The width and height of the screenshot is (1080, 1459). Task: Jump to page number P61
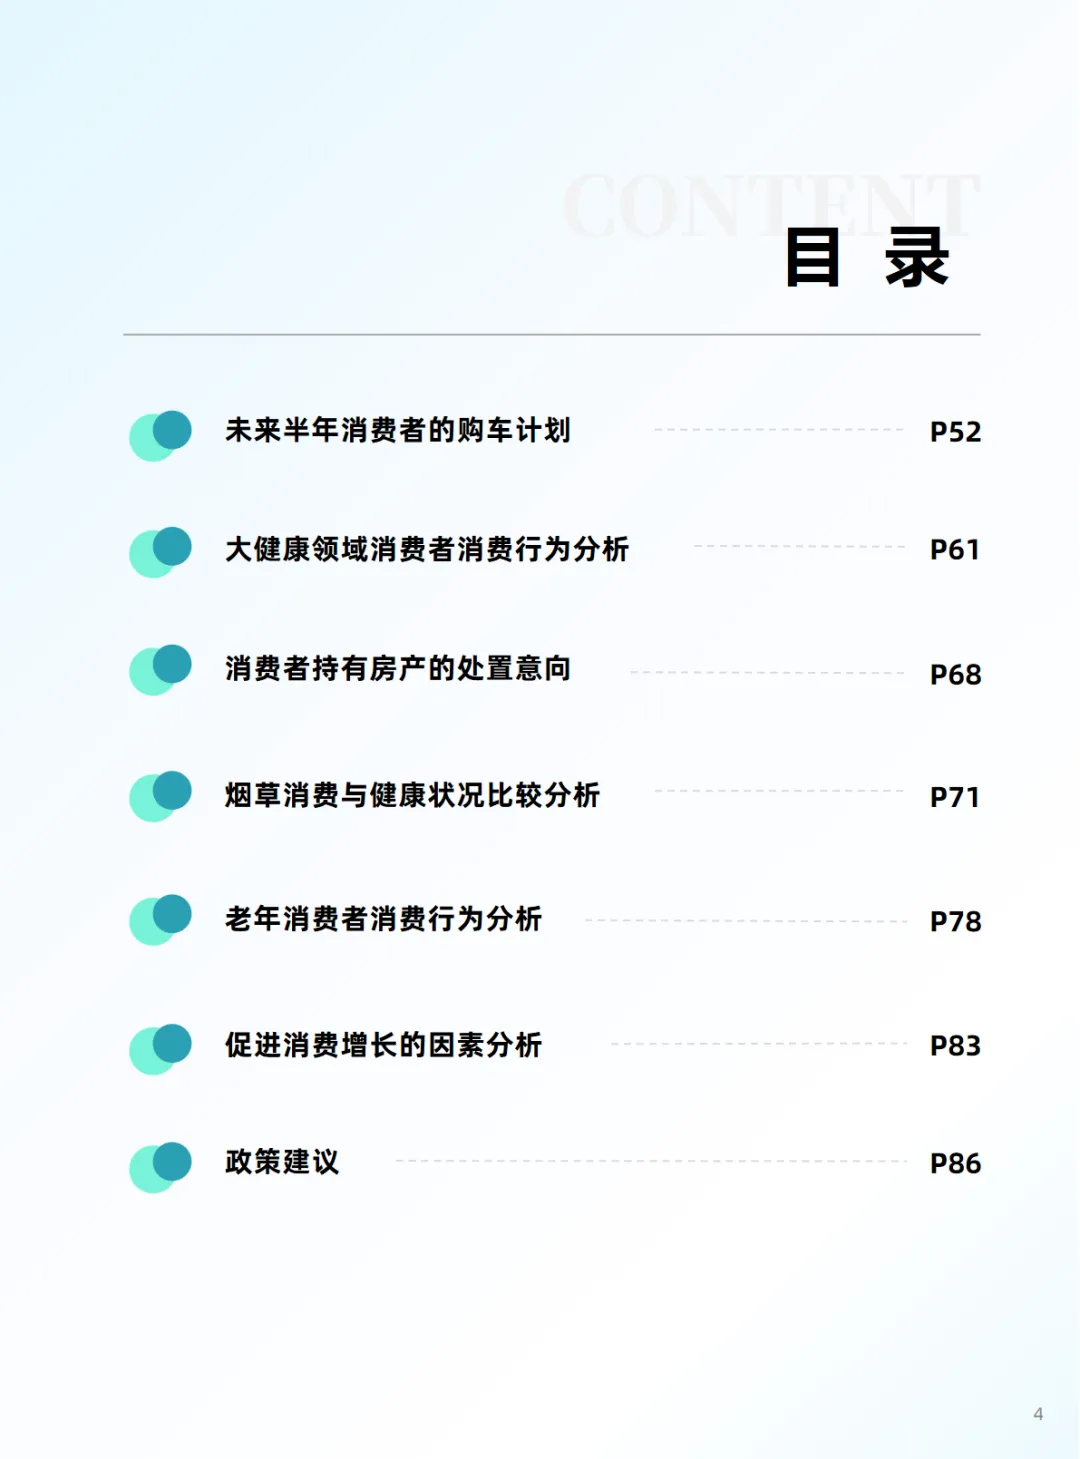click(955, 550)
